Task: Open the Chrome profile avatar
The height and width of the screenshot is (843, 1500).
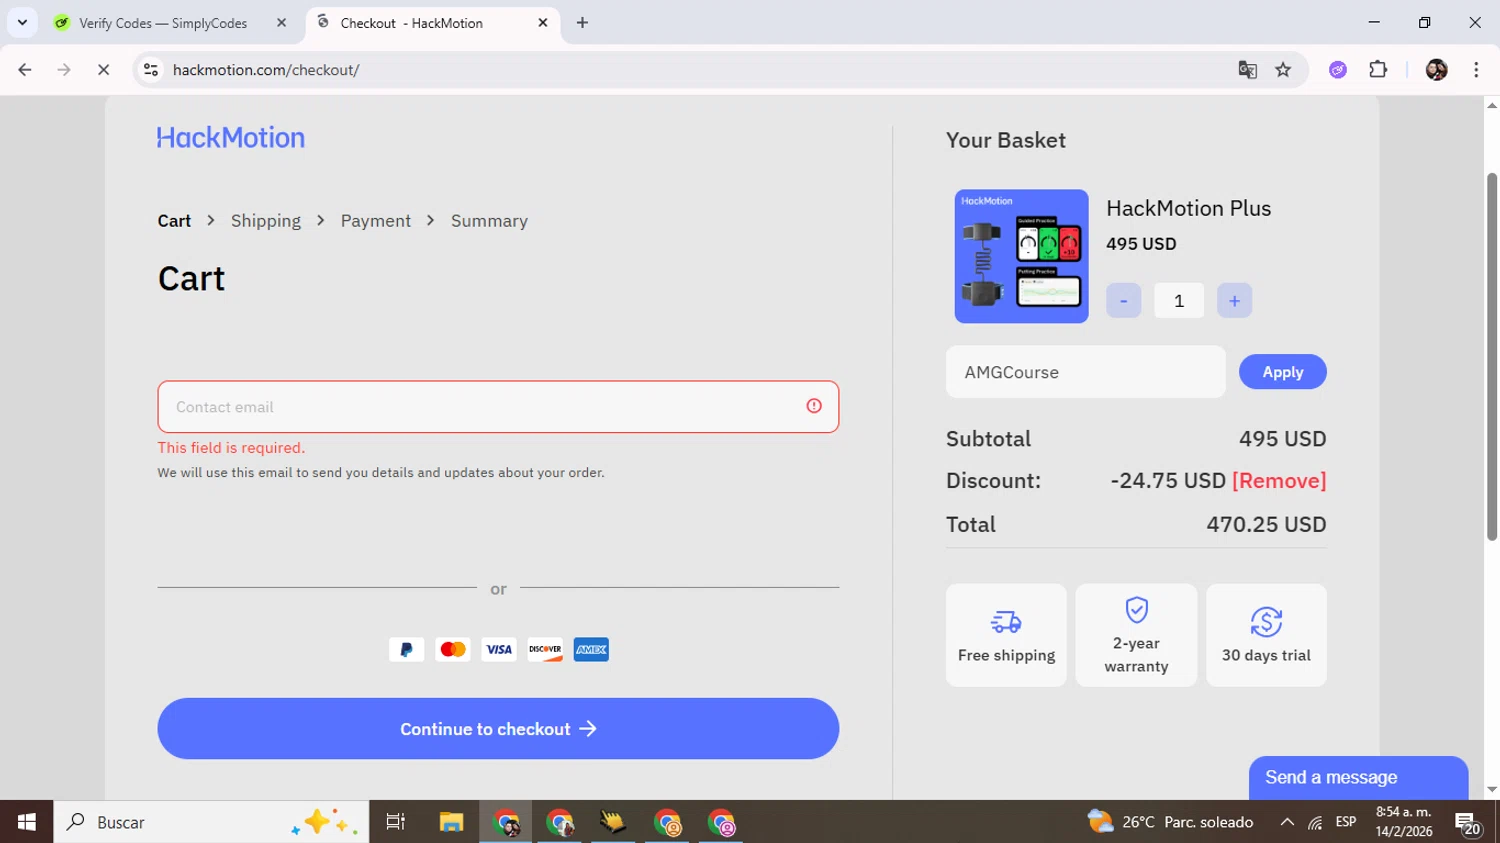Action: tap(1437, 70)
